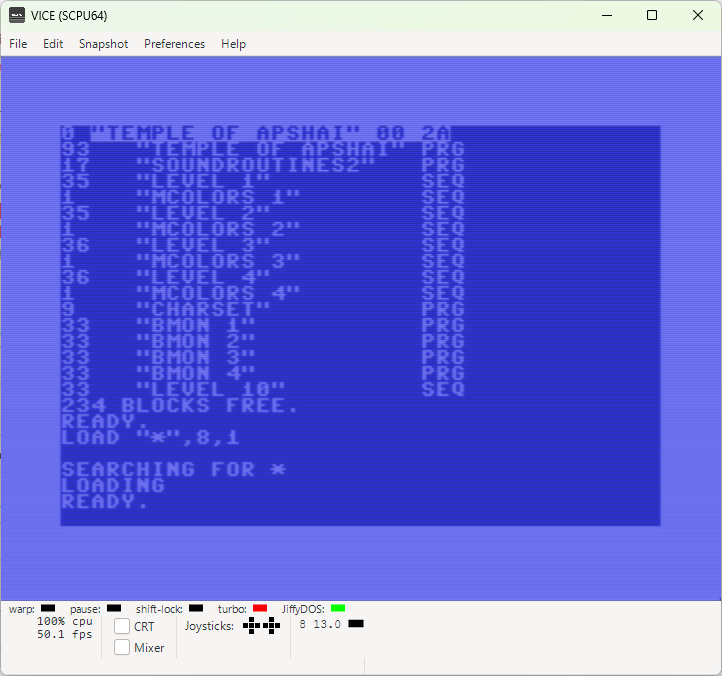This screenshot has height=676, width=722.
Task: Click the "MCOLORS 2" directory entry
Action: click(x=263, y=229)
